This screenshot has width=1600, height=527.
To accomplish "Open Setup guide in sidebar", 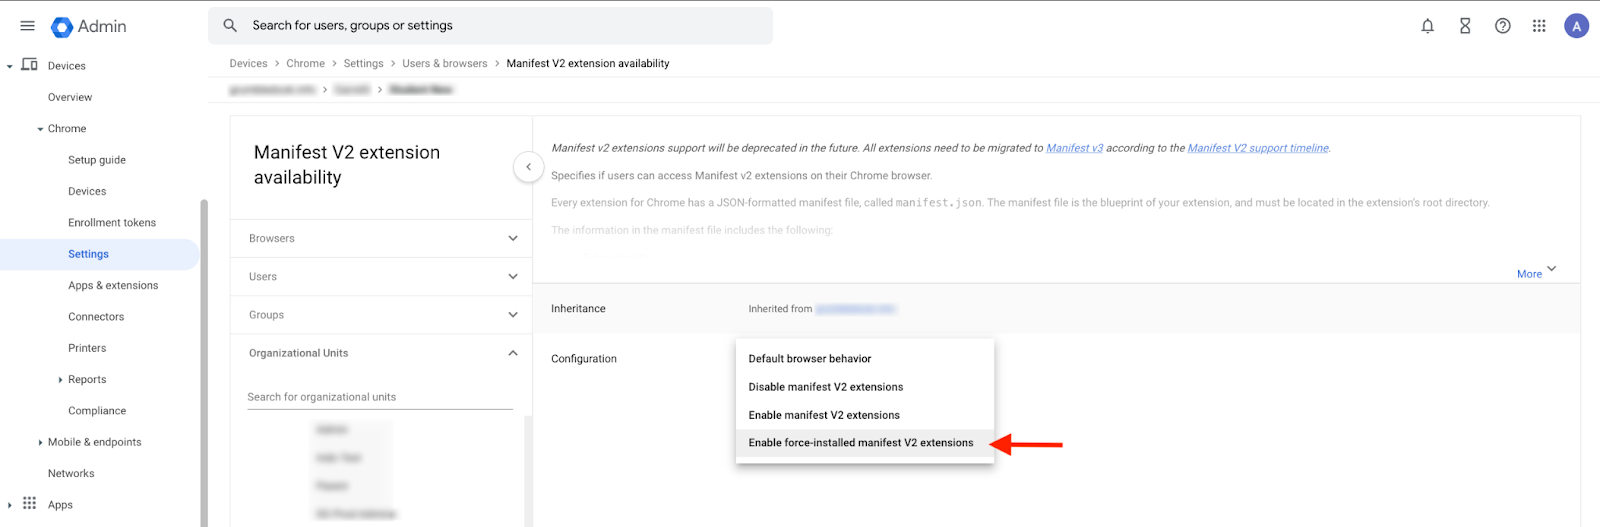I will click(97, 160).
